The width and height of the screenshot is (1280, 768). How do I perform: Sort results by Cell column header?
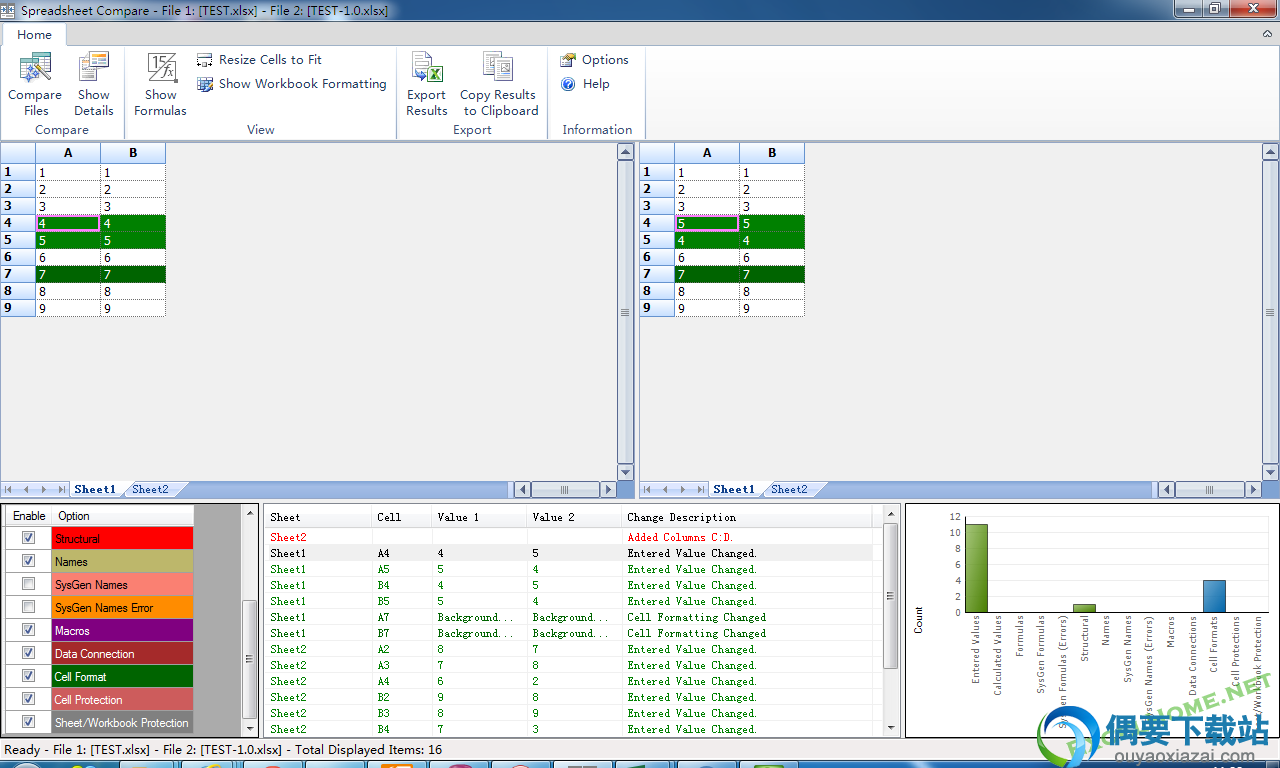pyautogui.click(x=402, y=517)
